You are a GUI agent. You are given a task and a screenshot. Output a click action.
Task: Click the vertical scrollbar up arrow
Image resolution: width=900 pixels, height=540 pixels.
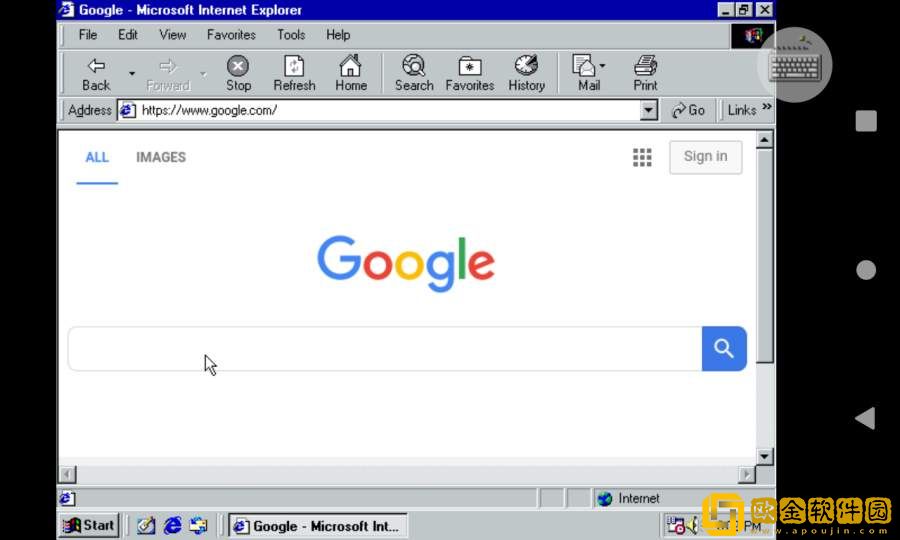click(x=764, y=139)
